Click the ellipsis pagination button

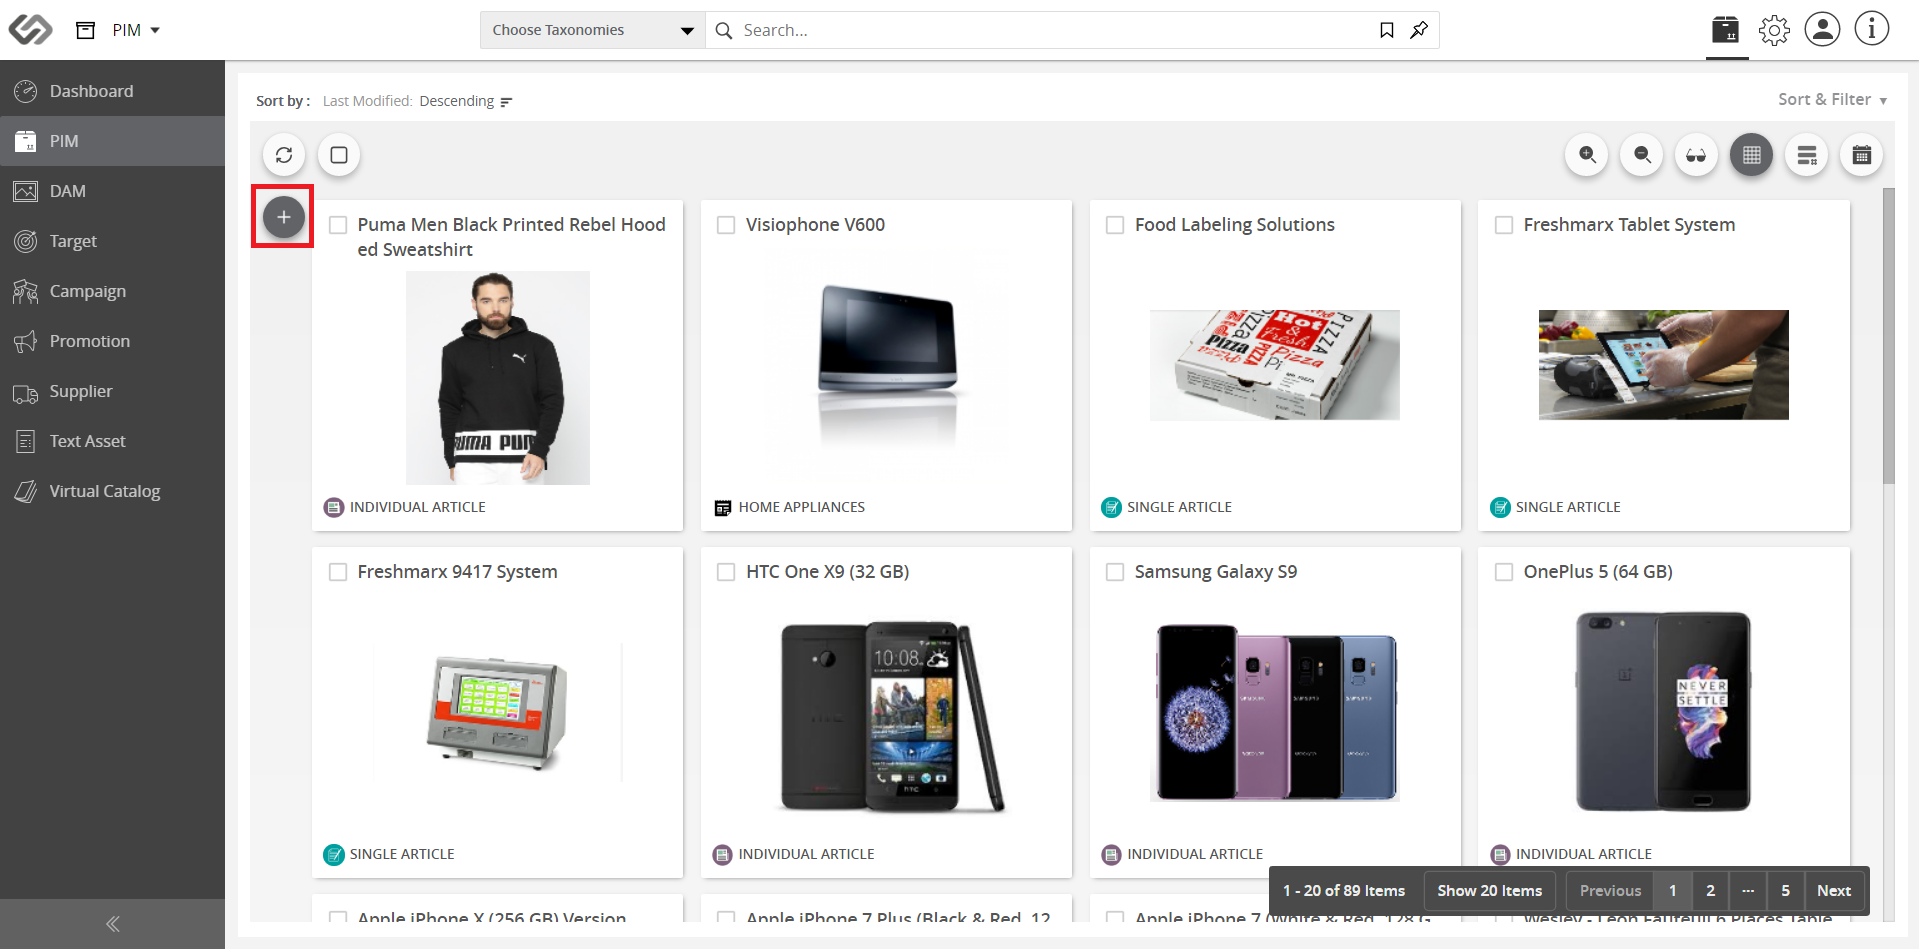pyautogui.click(x=1748, y=890)
